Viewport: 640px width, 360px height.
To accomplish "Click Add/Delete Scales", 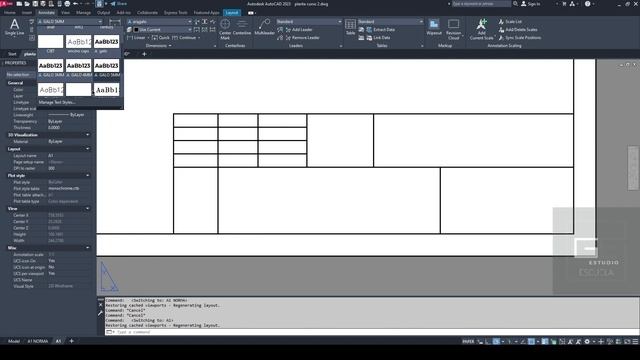I will (518, 29).
